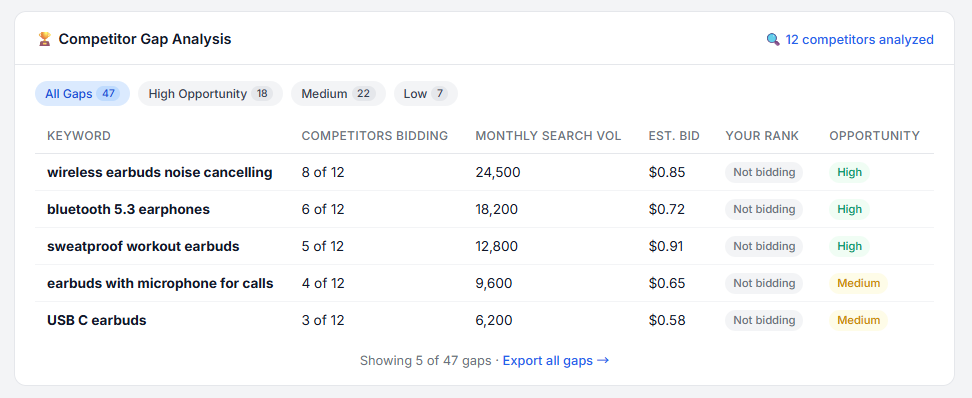Click the 4 of 12 competitors cell
This screenshot has height=398, width=972.
[x=322, y=283]
